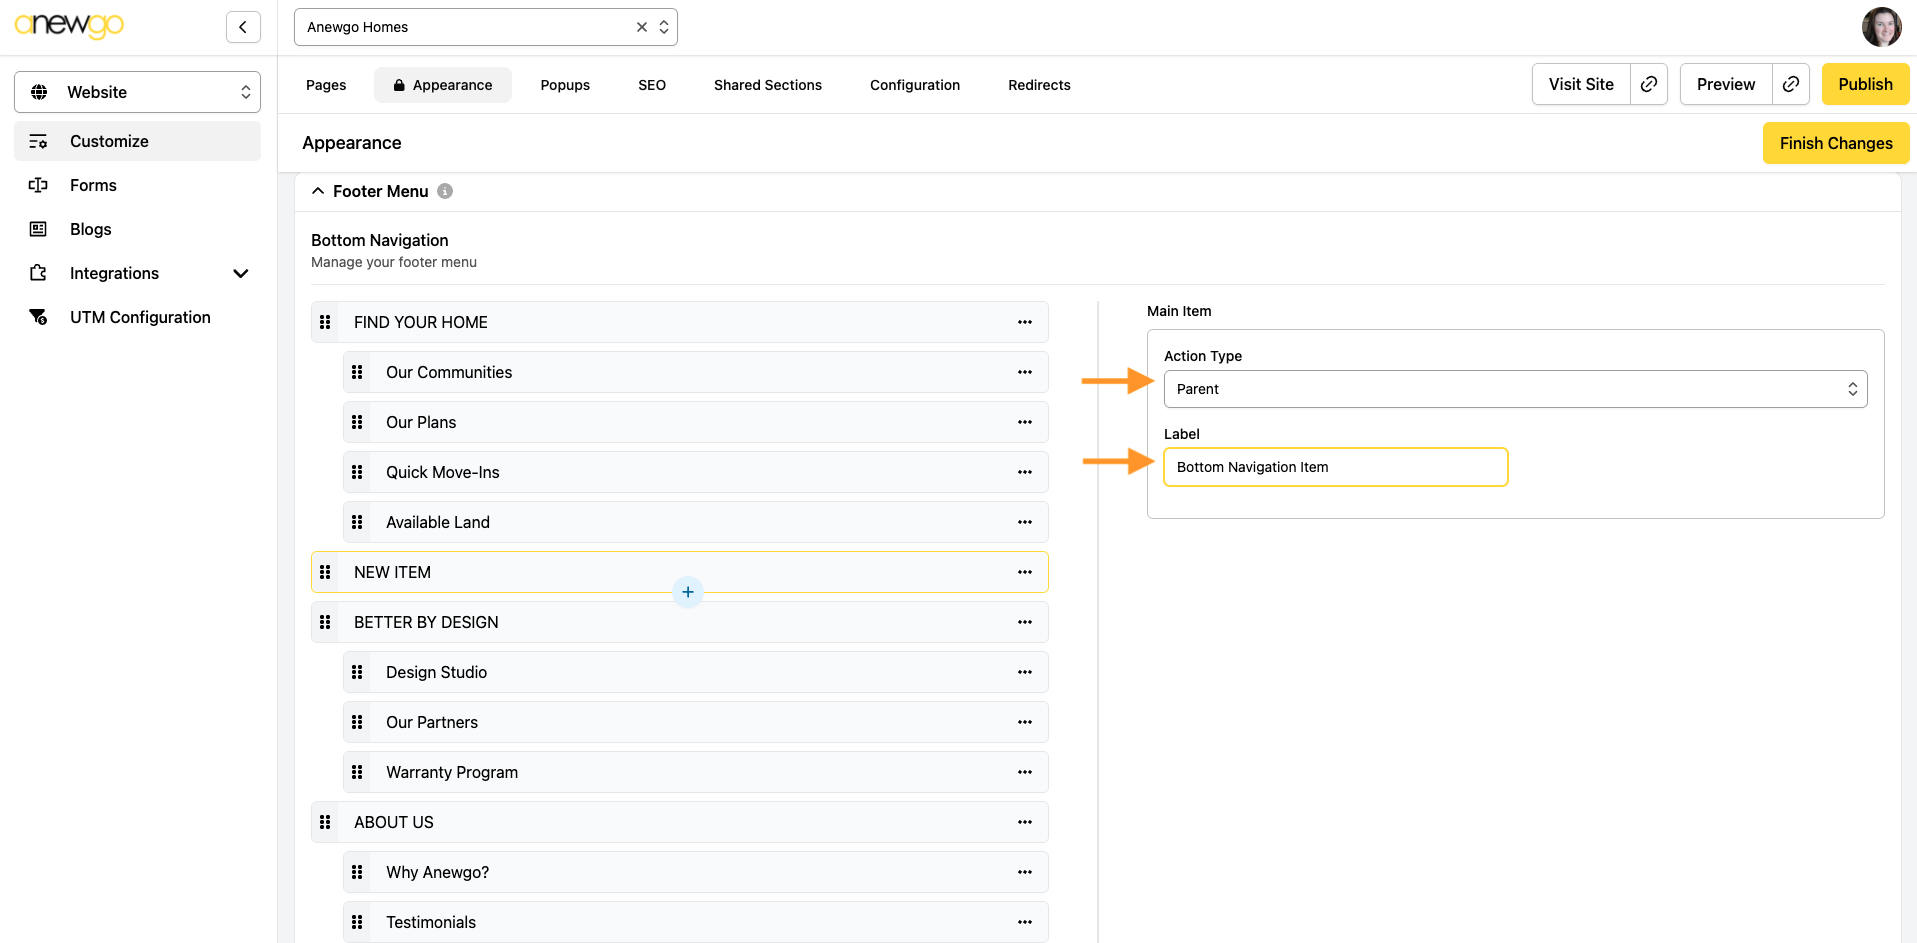
Task: Collapse the Footer Menu section
Action: tap(318, 191)
